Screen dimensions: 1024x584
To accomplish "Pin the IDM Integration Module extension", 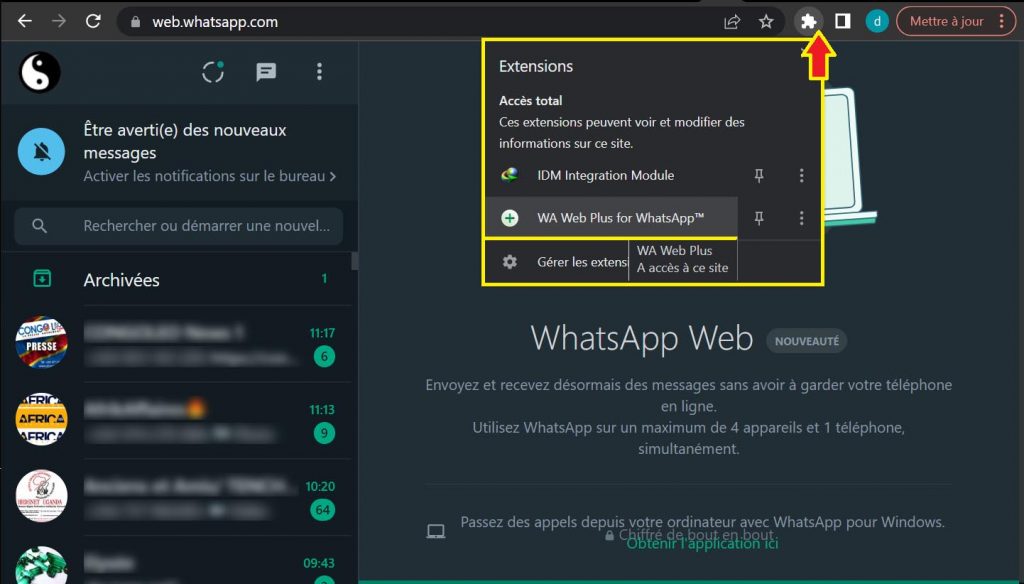I will click(x=759, y=175).
